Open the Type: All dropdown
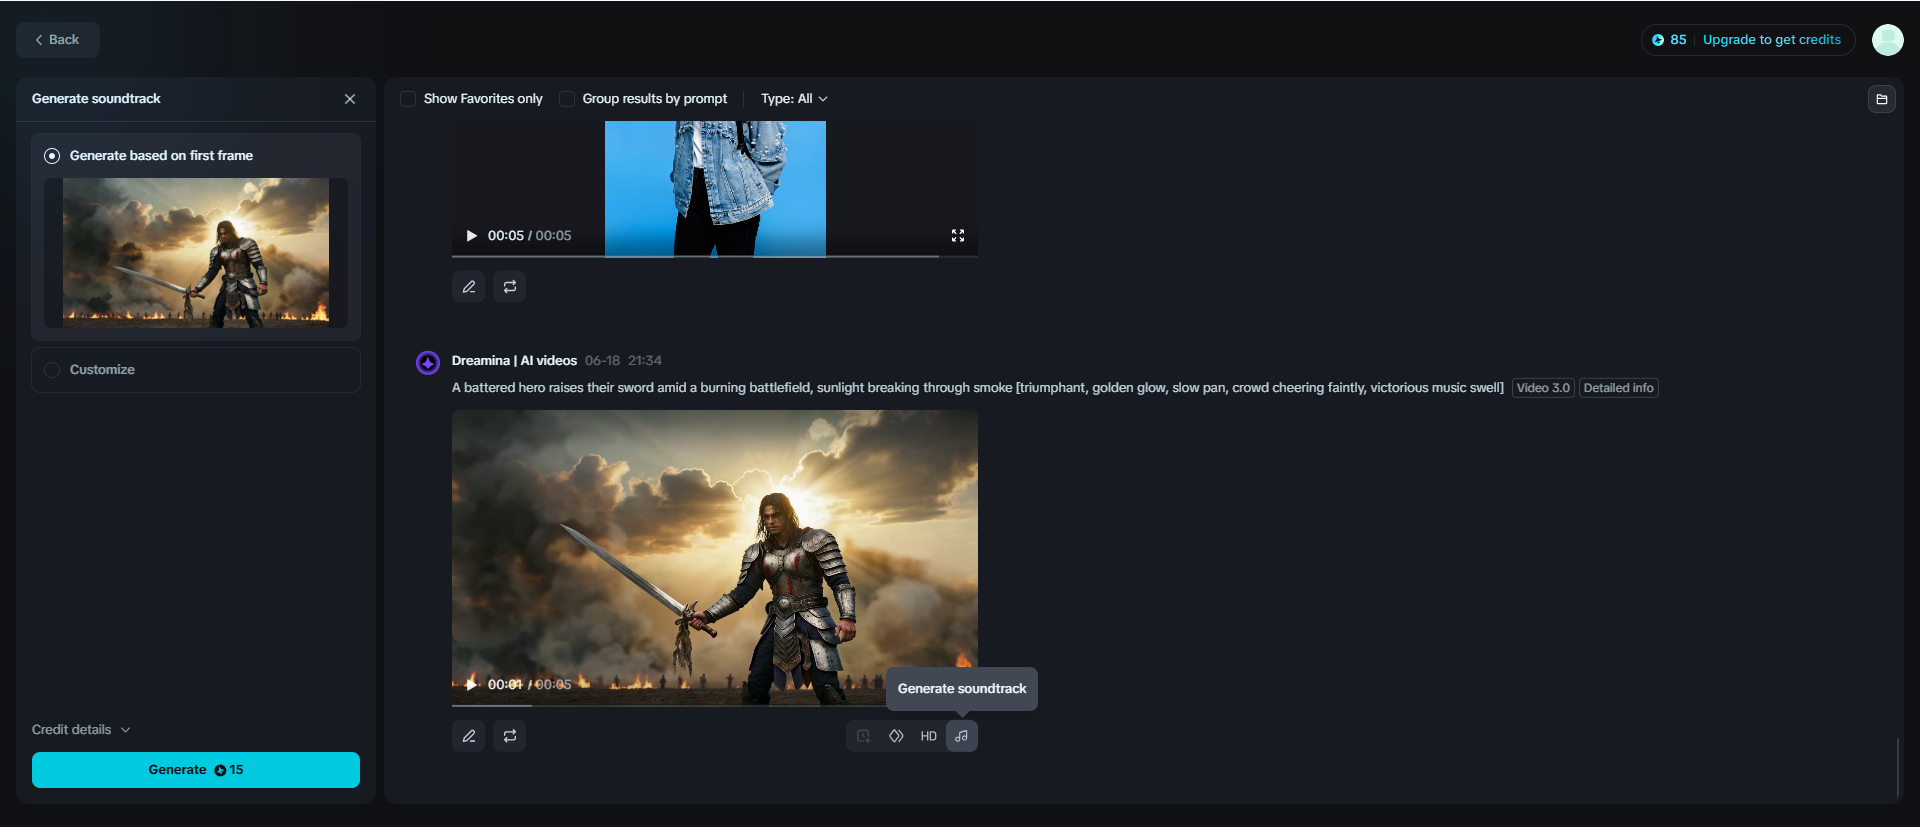 tap(794, 99)
